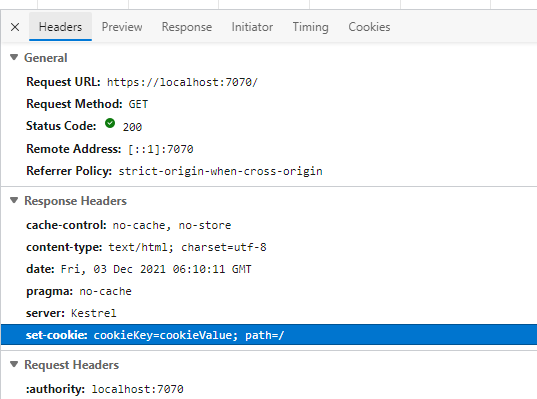Viewport: 537px width, 399px height.
Task: Collapse the Request Headers section triangle
Action: (14, 364)
